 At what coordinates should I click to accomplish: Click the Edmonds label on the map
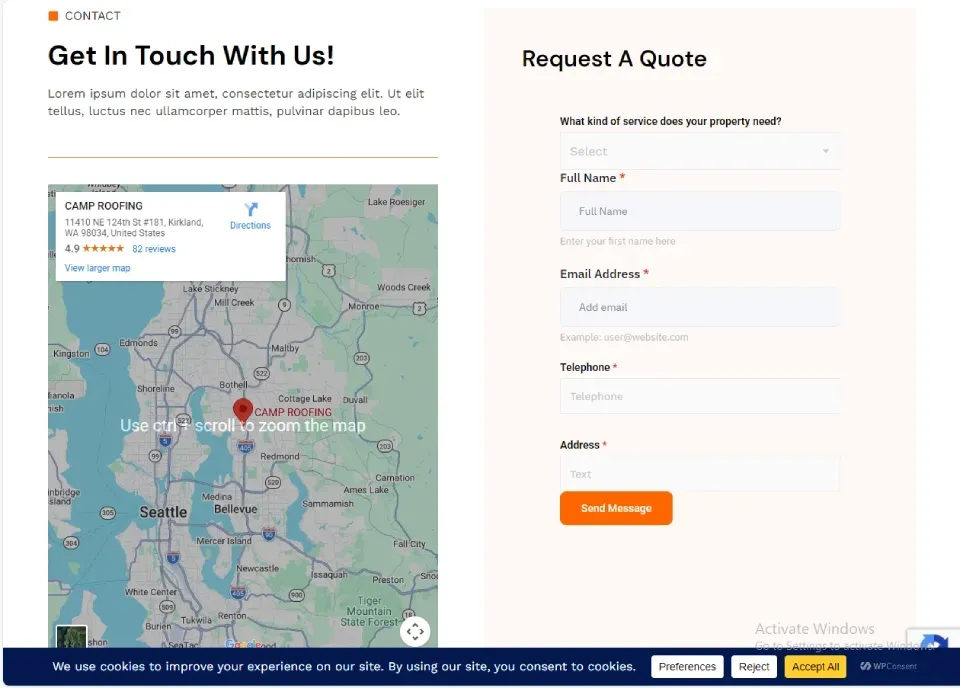[138, 343]
